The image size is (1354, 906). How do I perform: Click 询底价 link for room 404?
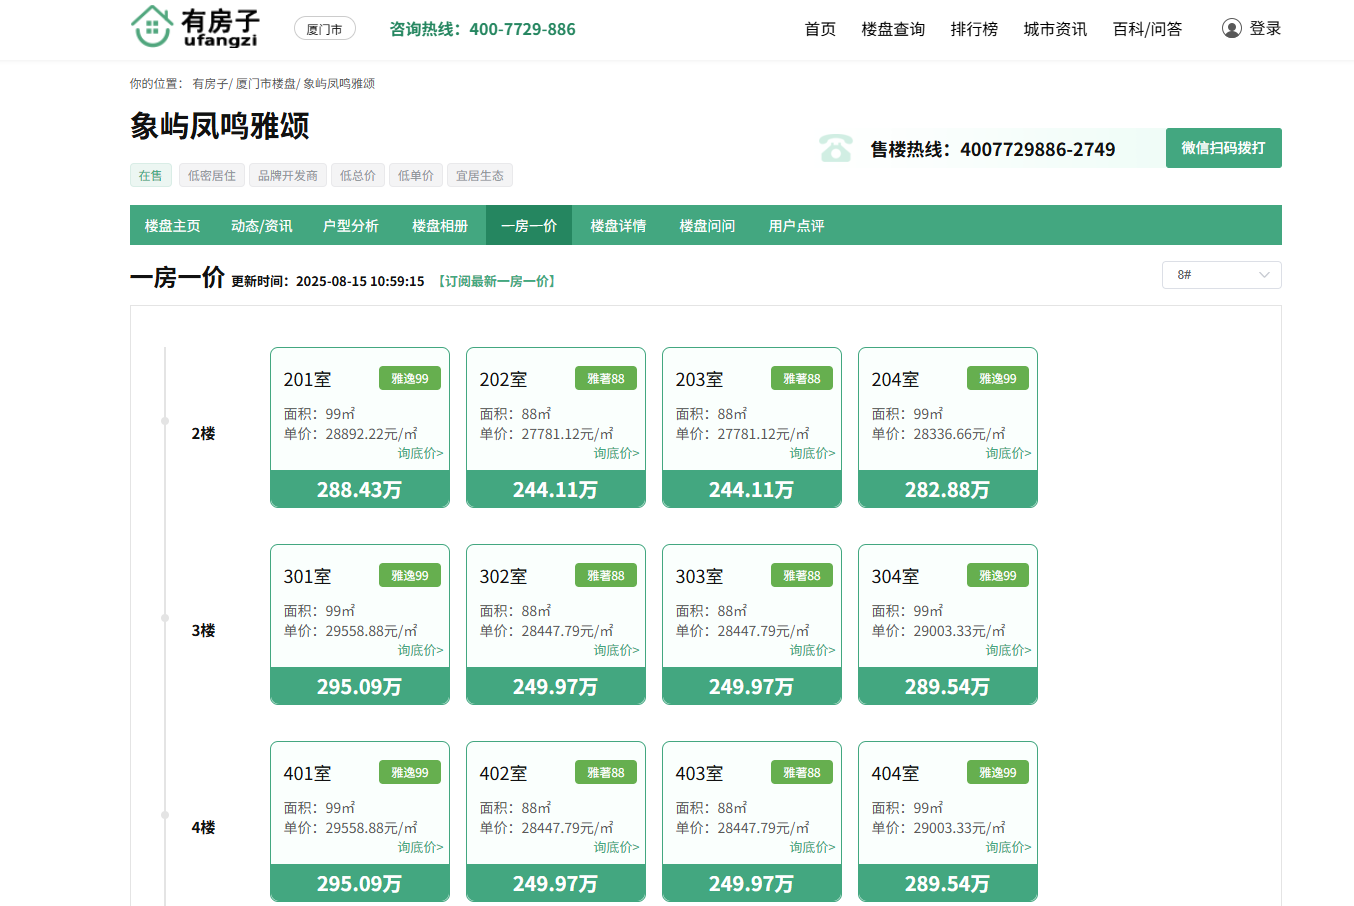point(1009,848)
